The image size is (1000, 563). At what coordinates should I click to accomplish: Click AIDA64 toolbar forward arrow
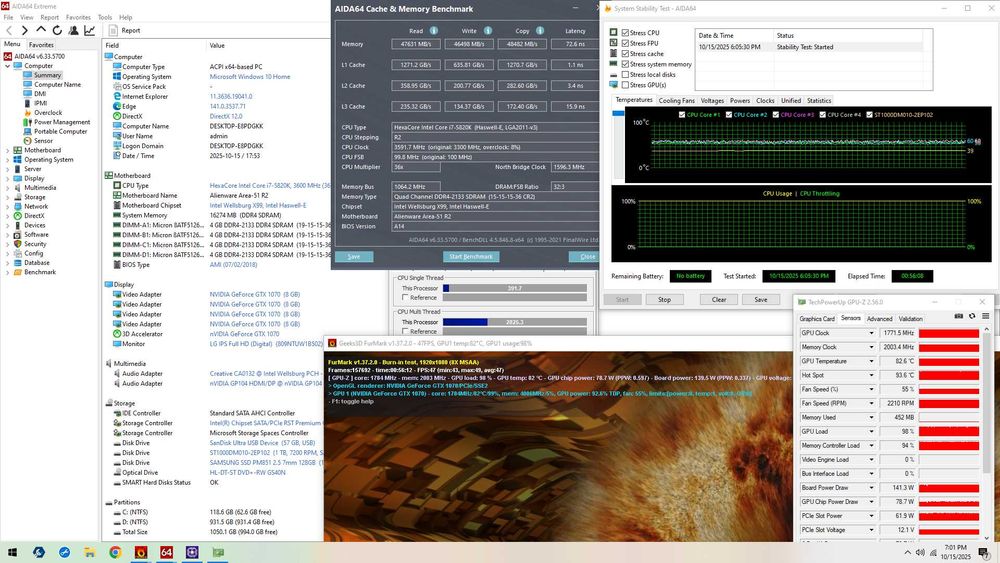tap(24, 31)
